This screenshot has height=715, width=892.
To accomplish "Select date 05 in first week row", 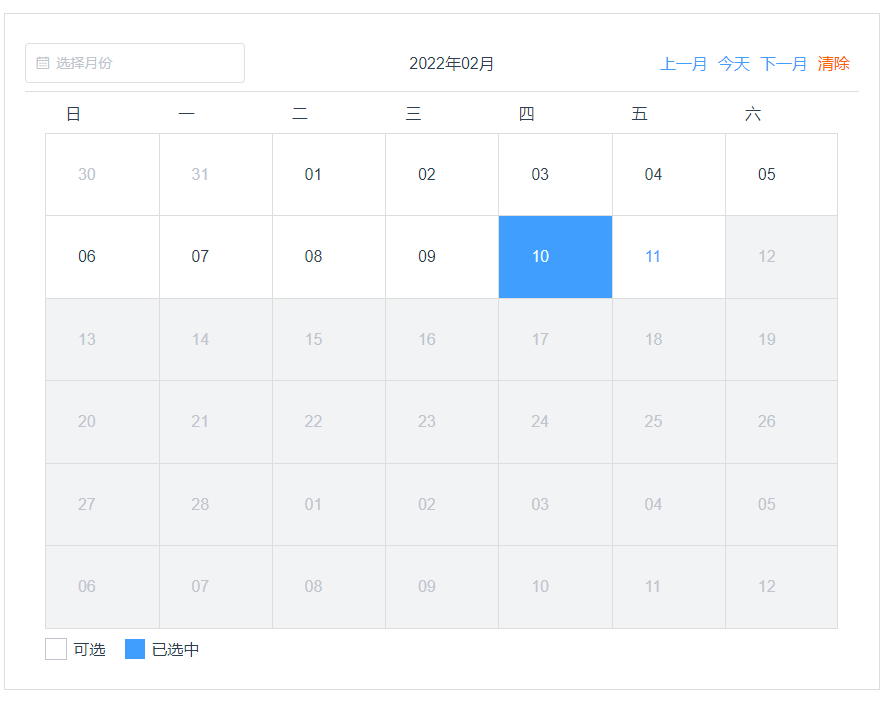I will pos(782,175).
